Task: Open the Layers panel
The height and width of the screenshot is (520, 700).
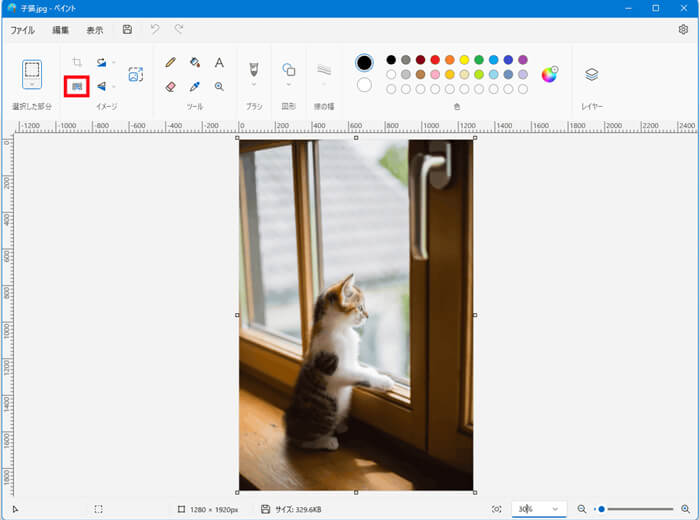Action: click(x=591, y=75)
